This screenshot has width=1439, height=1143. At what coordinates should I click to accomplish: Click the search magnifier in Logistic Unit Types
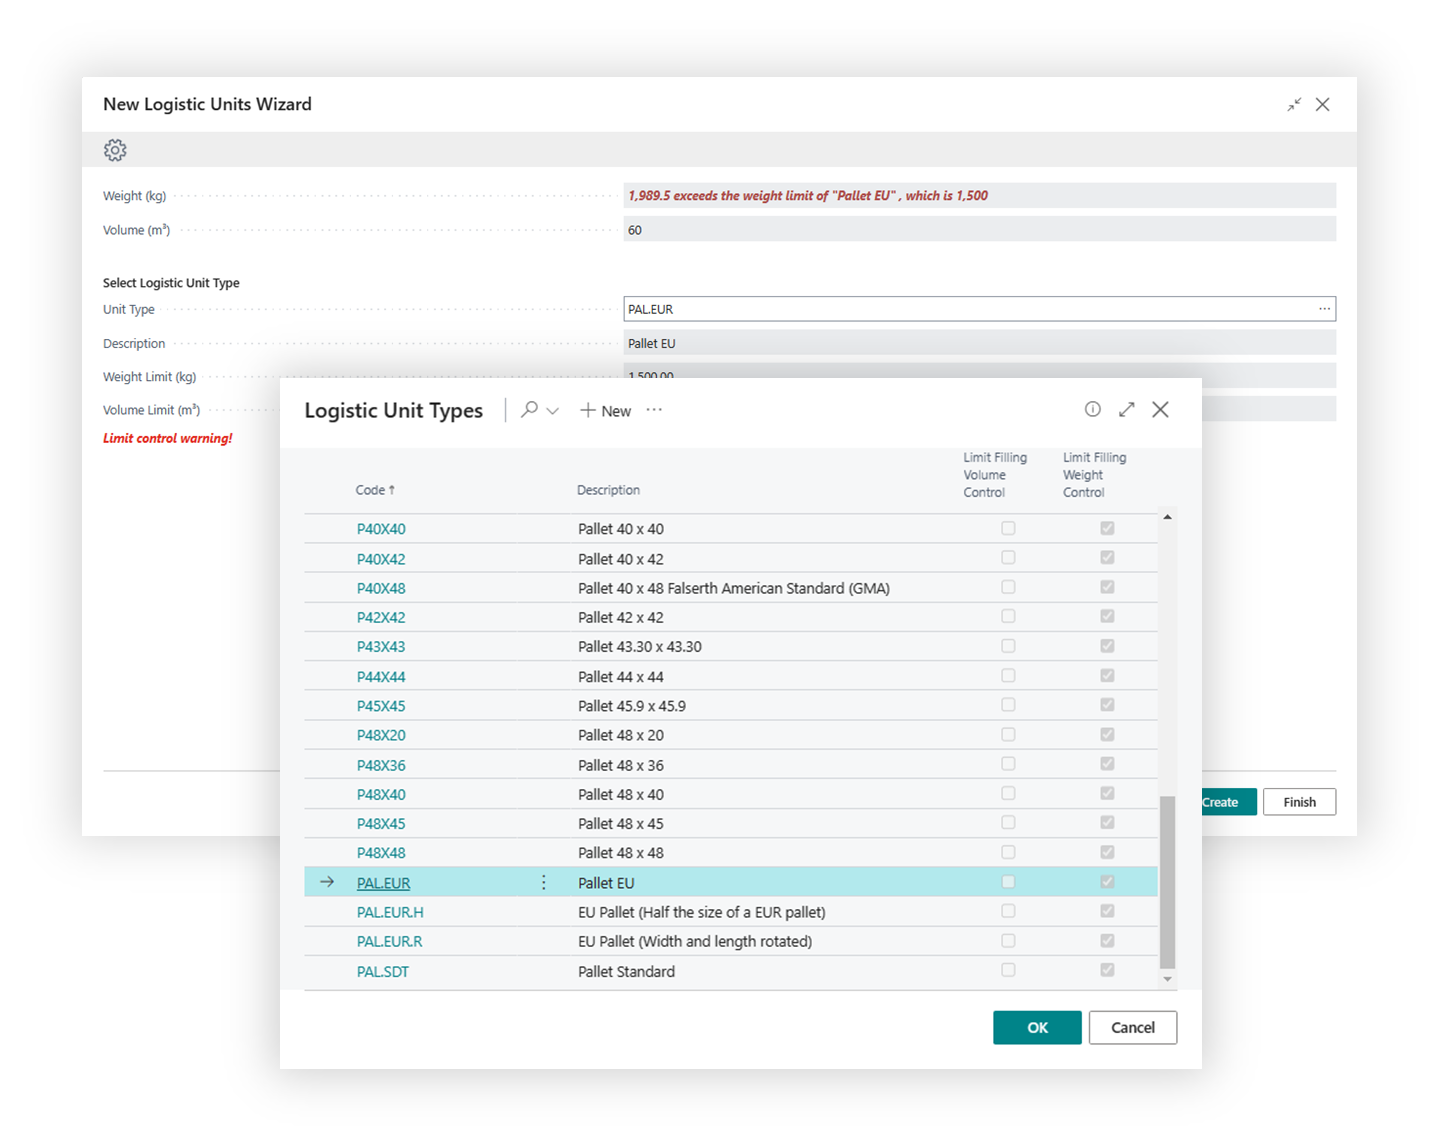coord(529,410)
